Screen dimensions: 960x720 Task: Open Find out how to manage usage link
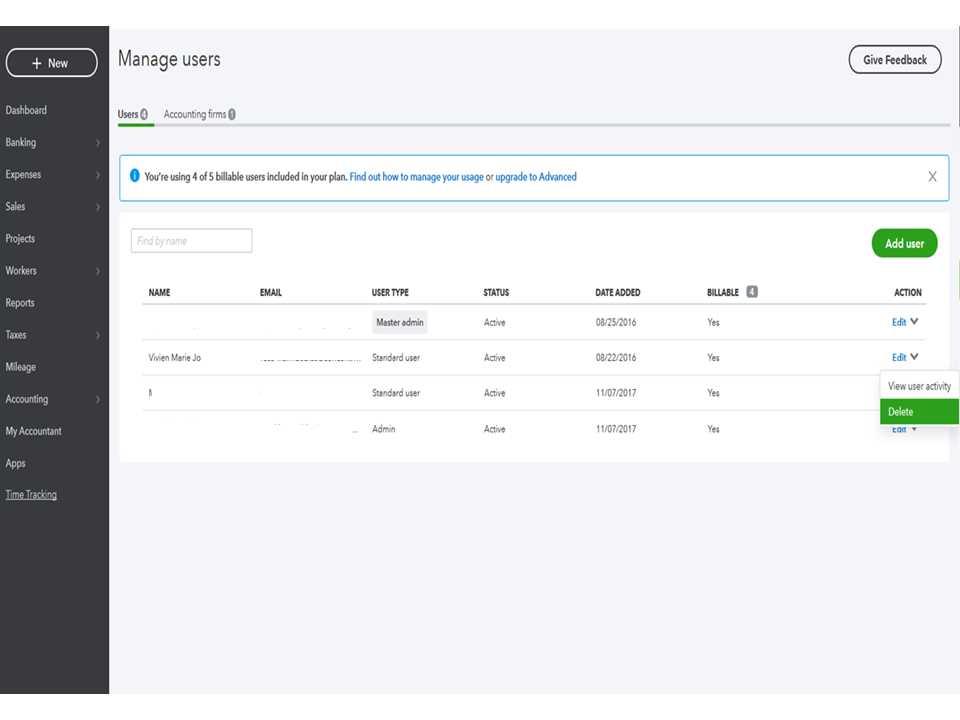(416, 177)
